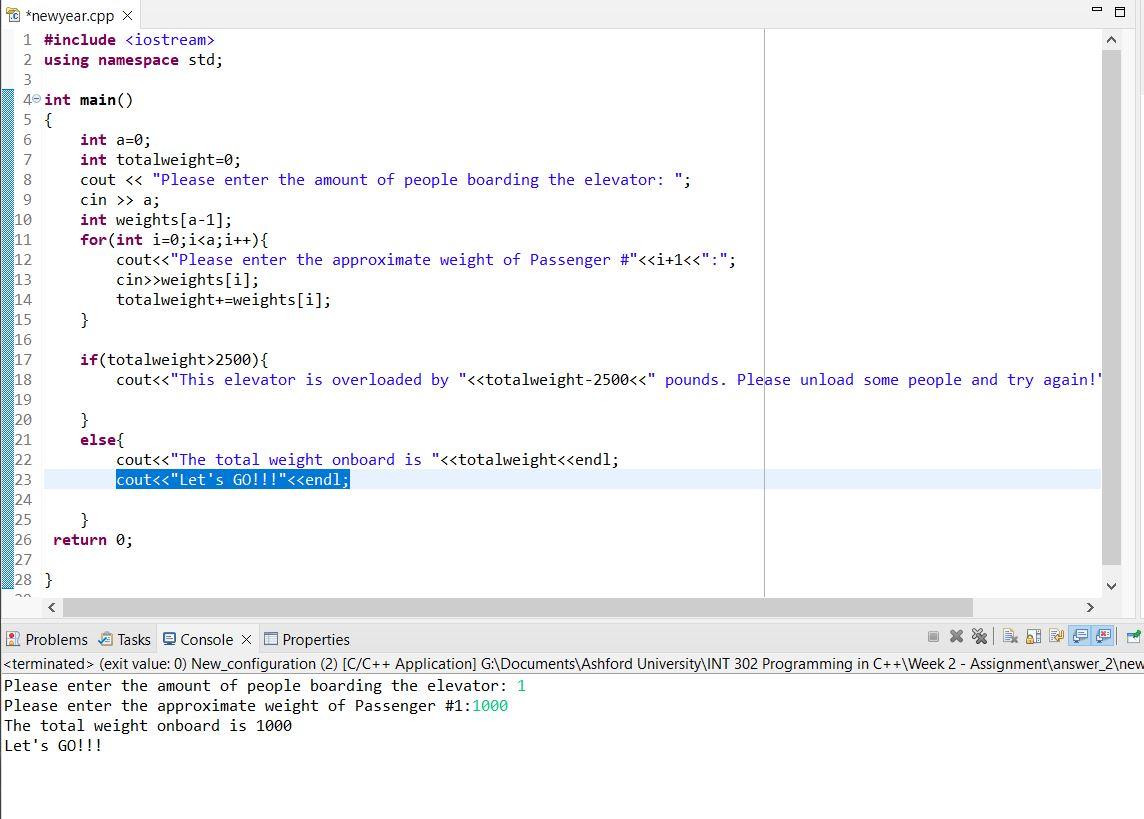1144x819 pixels.
Task: Click the 'int main()' declaration
Action: click(x=88, y=100)
